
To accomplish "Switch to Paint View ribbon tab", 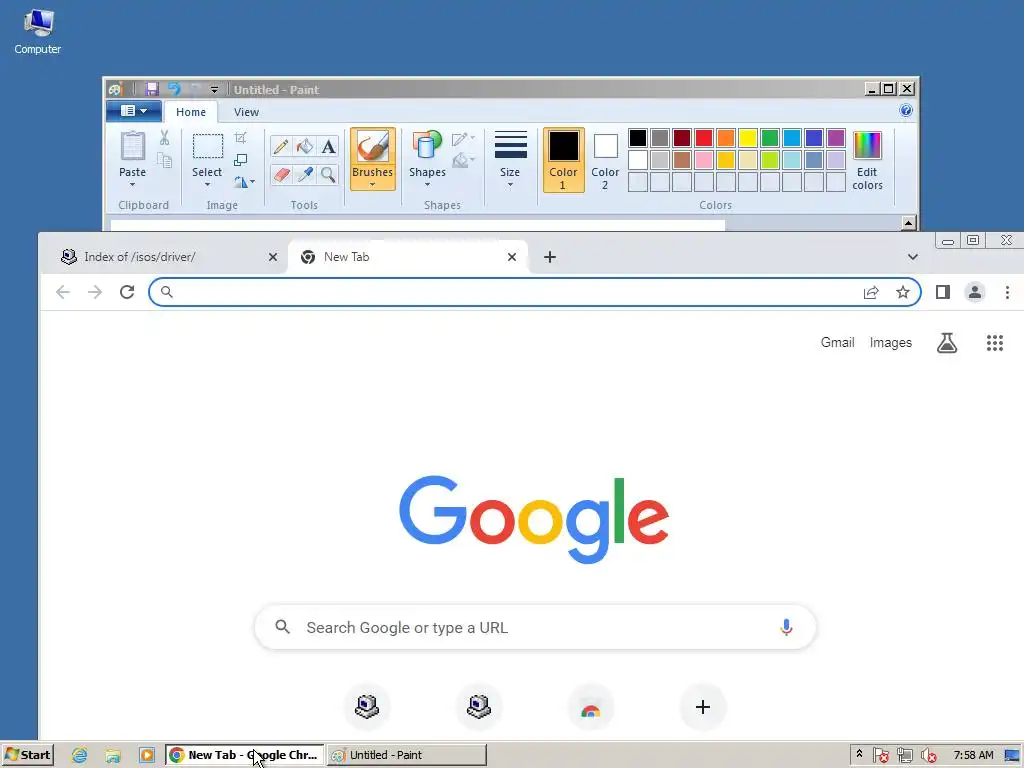I will click(246, 112).
